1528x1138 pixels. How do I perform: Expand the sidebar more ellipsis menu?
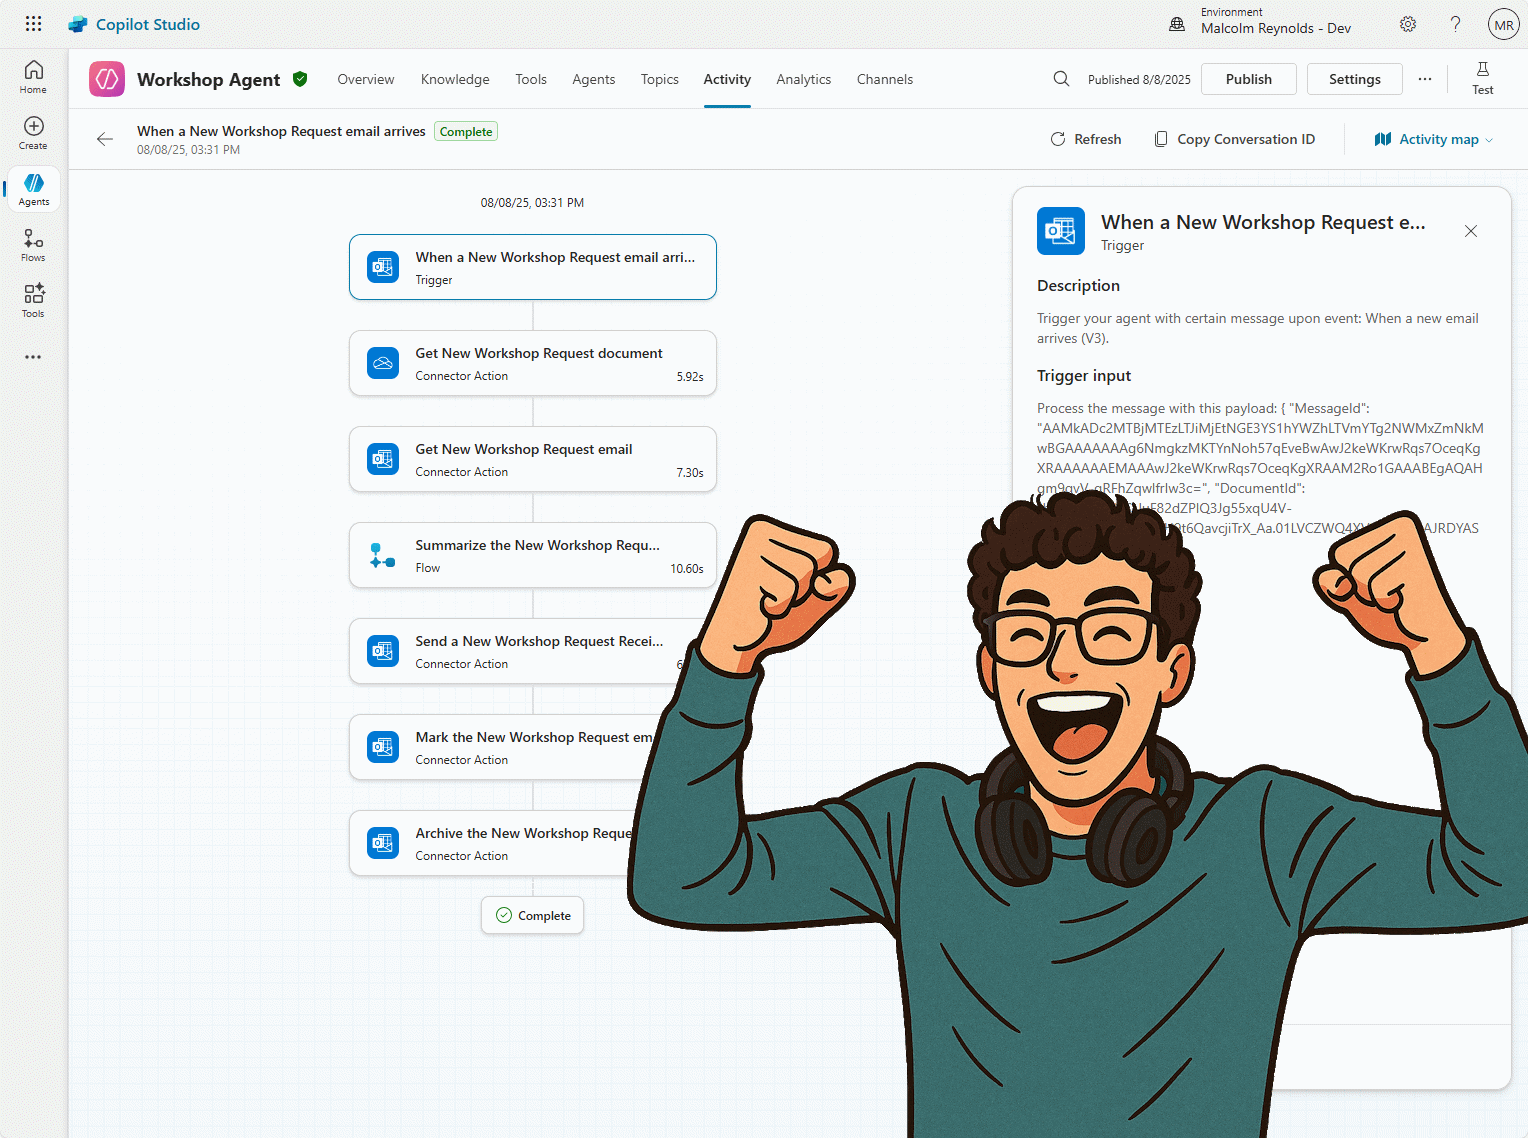point(33,357)
